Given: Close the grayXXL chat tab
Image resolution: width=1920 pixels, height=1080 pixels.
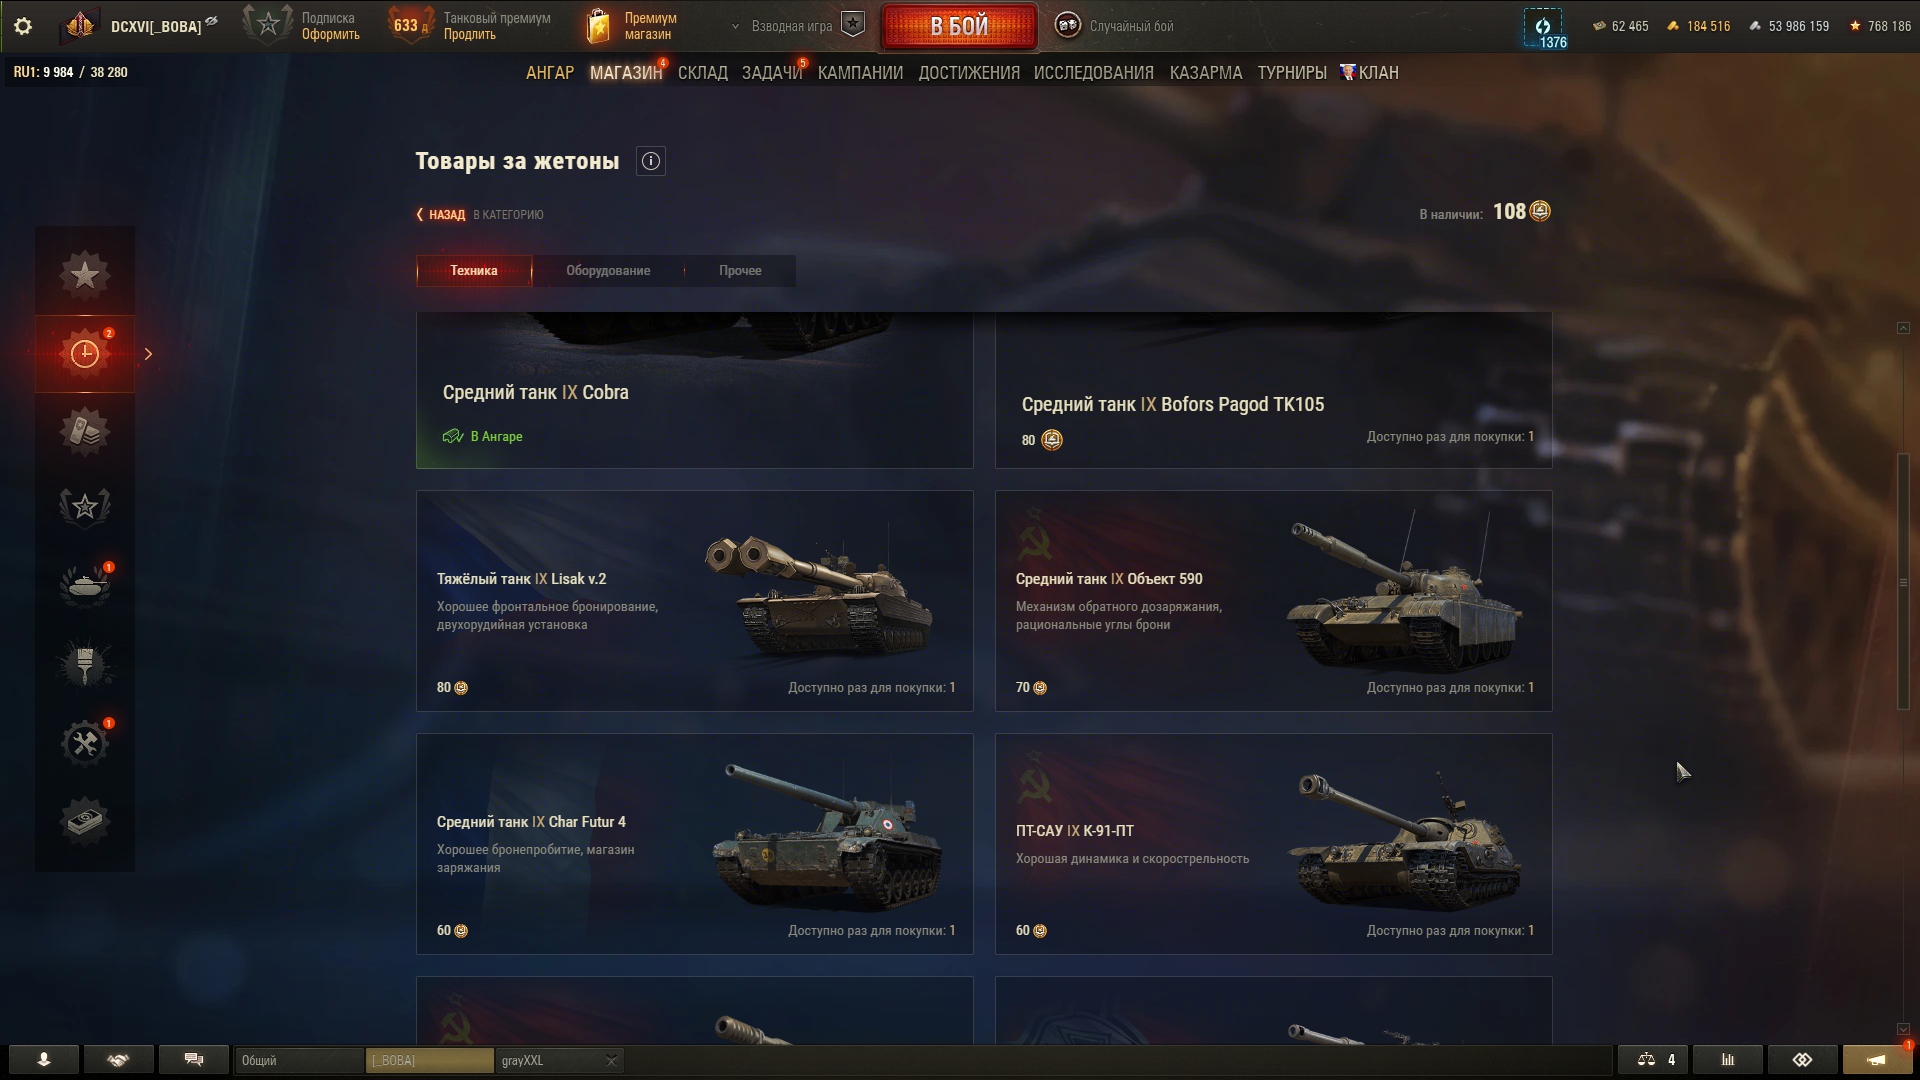Looking at the screenshot, I should [x=611, y=1061].
